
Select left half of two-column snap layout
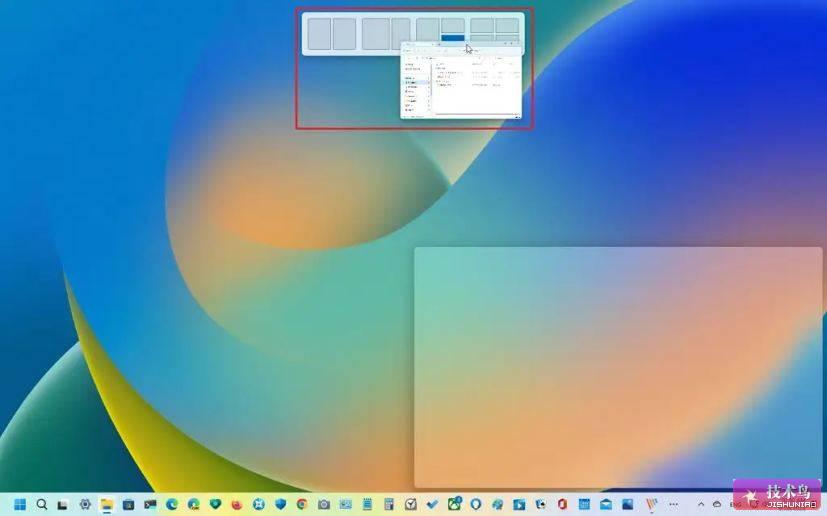tap(320, 34)
